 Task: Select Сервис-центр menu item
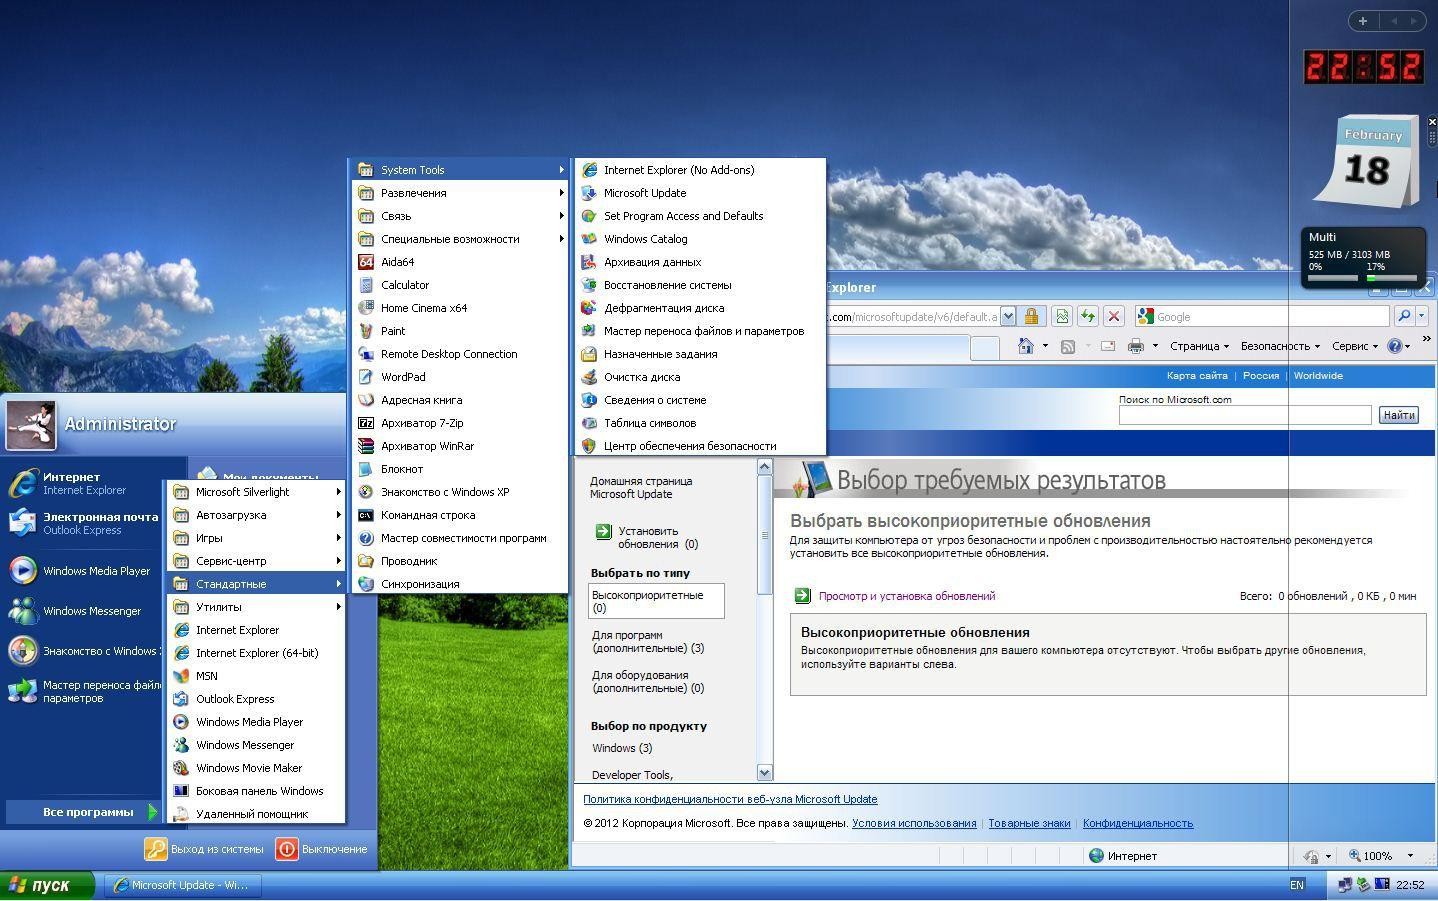pyautogui.click(x=257, y=561)
